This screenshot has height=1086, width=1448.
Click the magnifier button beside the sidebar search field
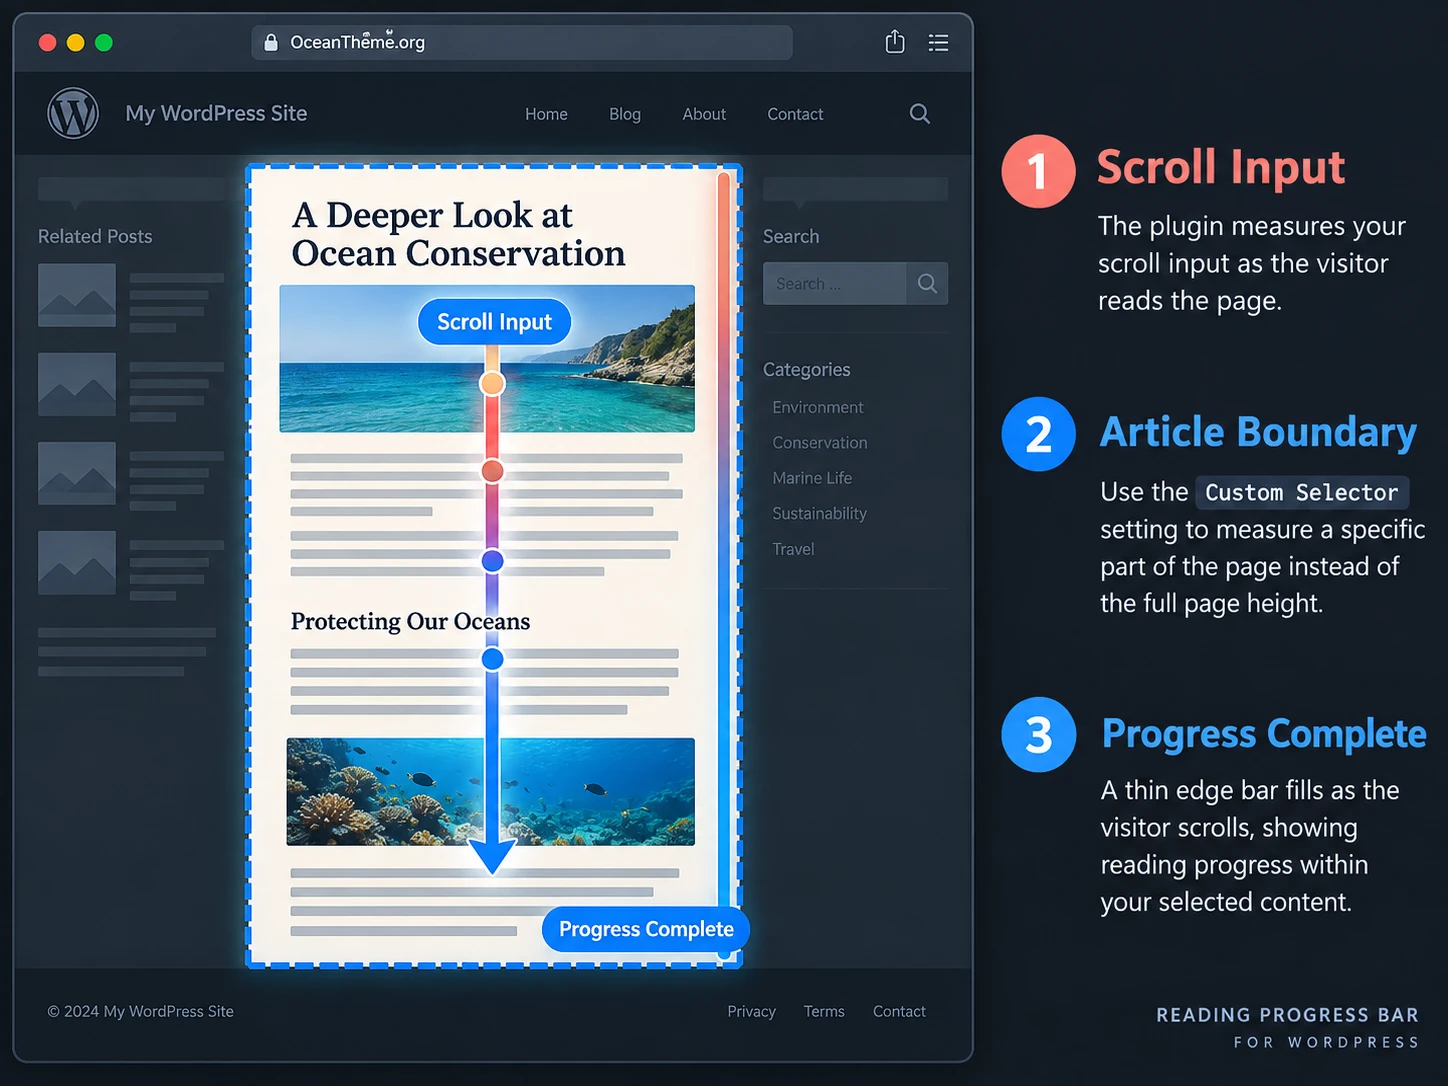tap(927, 284)
